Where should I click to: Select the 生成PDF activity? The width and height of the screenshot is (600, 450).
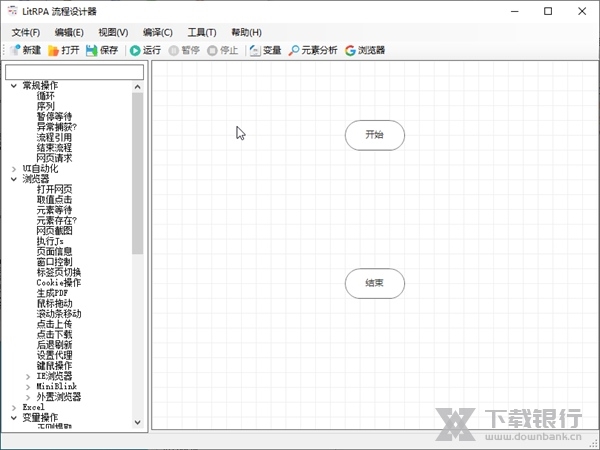[x=52, y=293]
